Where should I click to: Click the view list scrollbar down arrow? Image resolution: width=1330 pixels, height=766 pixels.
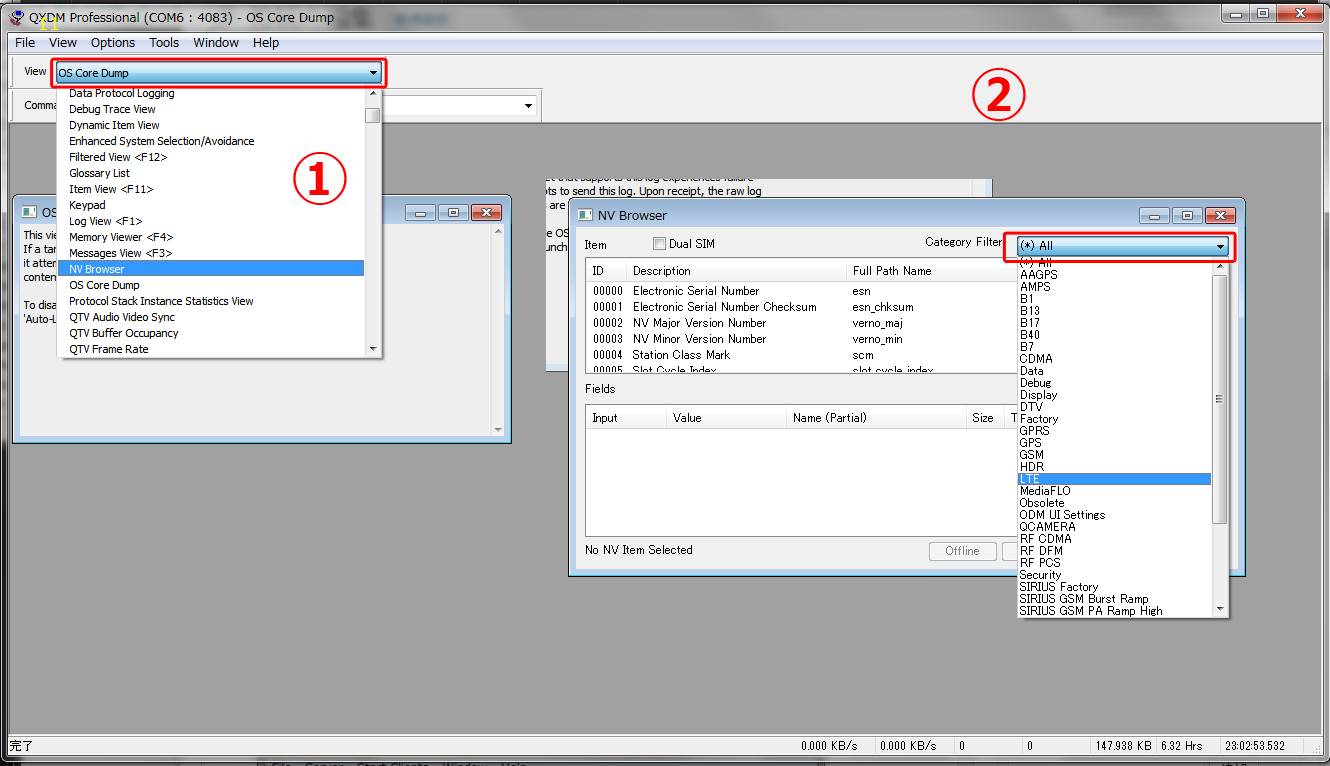373,349
